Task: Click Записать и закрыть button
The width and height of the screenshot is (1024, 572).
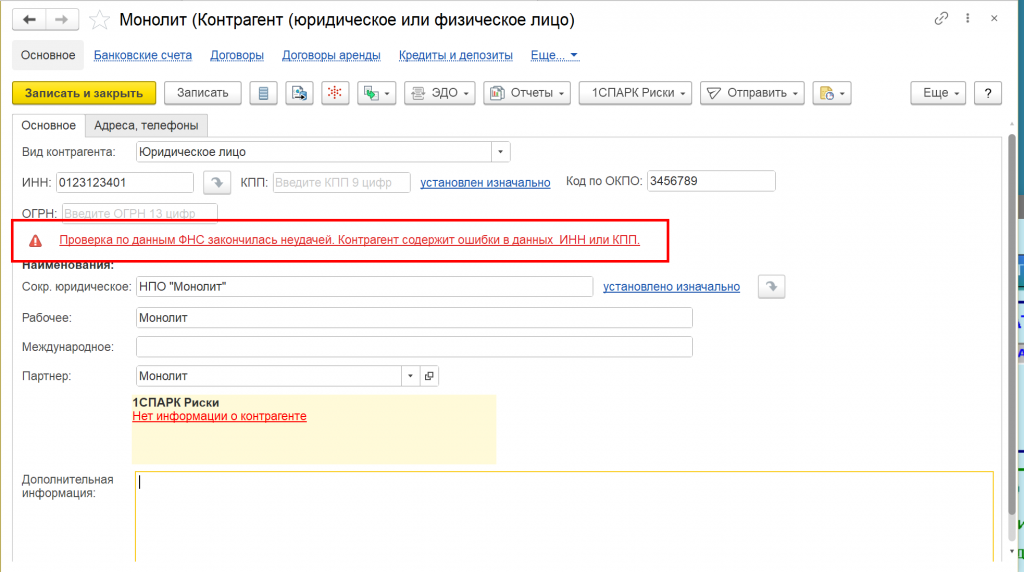Action: click(84, 93)
